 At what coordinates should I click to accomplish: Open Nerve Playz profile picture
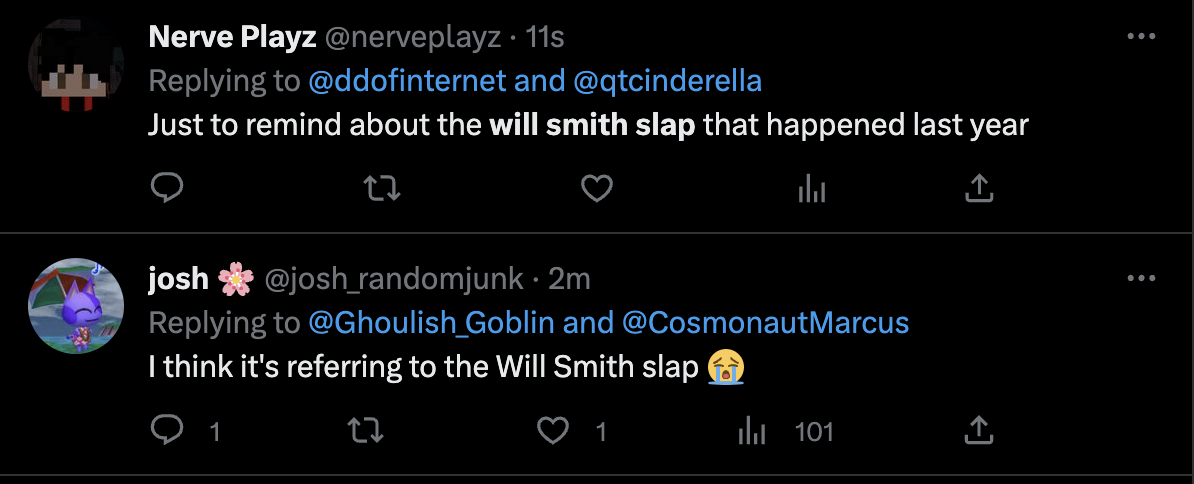tap(76, 63)
